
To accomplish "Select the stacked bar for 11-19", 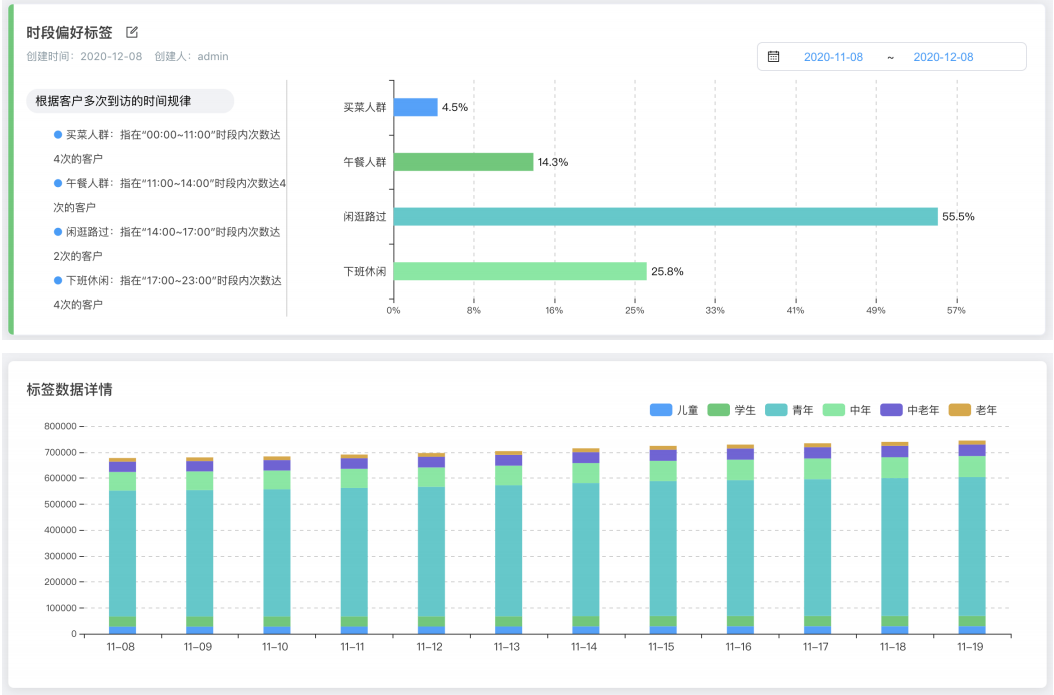I will [971, 540].
